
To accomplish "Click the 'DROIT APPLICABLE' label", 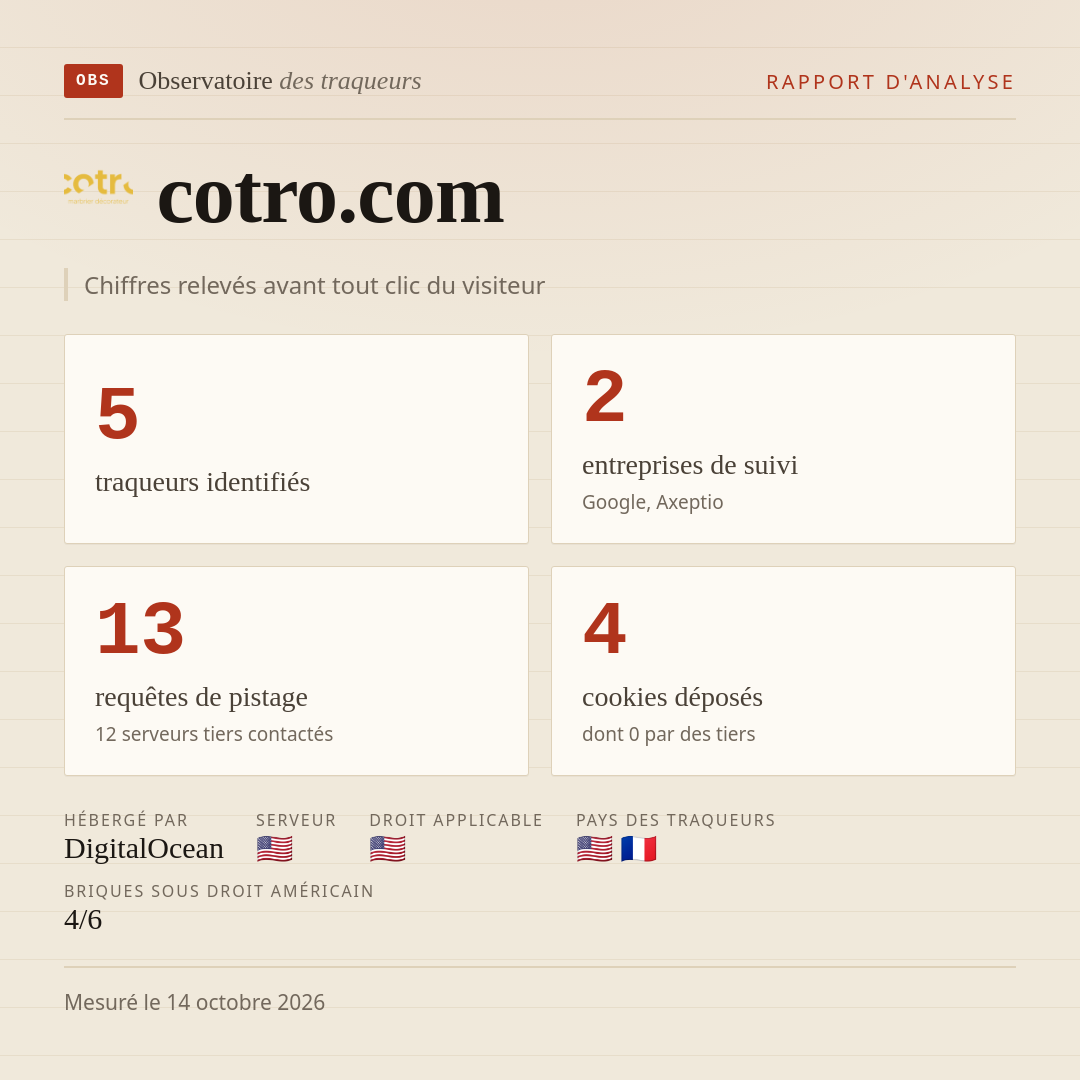I will coord(456,820).
